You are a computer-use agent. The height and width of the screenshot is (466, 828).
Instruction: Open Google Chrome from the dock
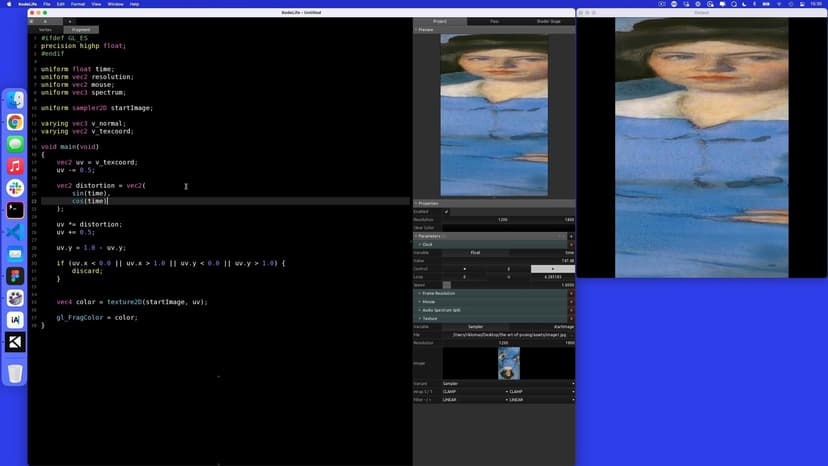coord(15,122)
